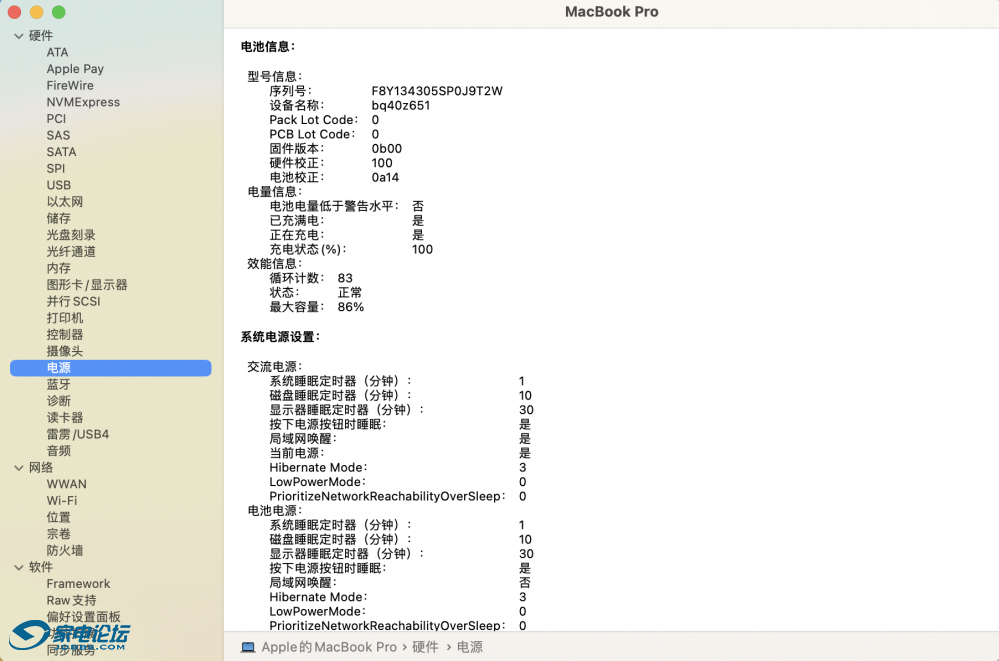Image resolution: width=999 pixels, height=661 pixels.
Task: Click the 交流电源 section label
Action: coord(275,367)
